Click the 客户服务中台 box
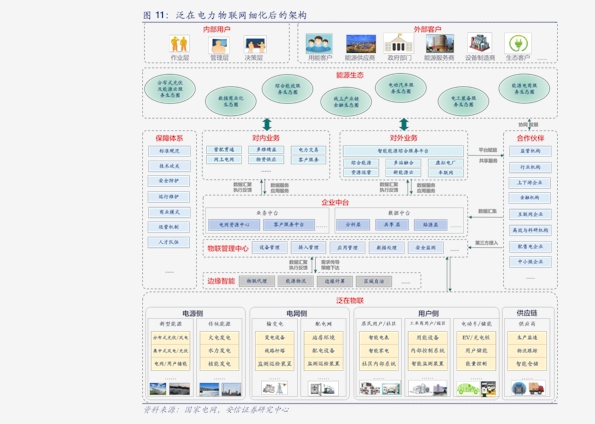The image size is (595, 424). click(289, 225)
